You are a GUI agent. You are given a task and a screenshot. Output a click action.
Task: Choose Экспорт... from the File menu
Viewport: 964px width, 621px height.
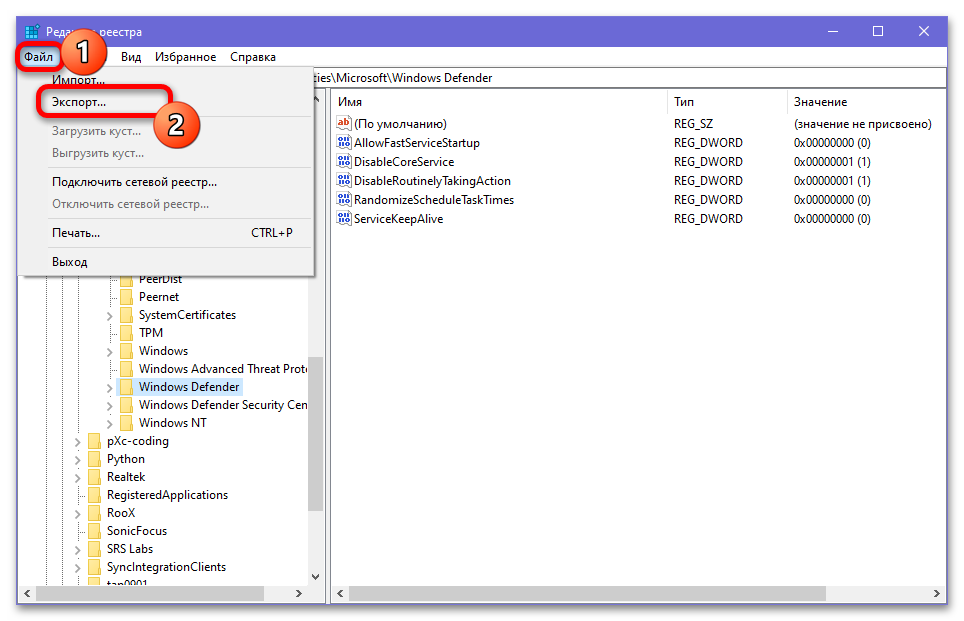165,102
